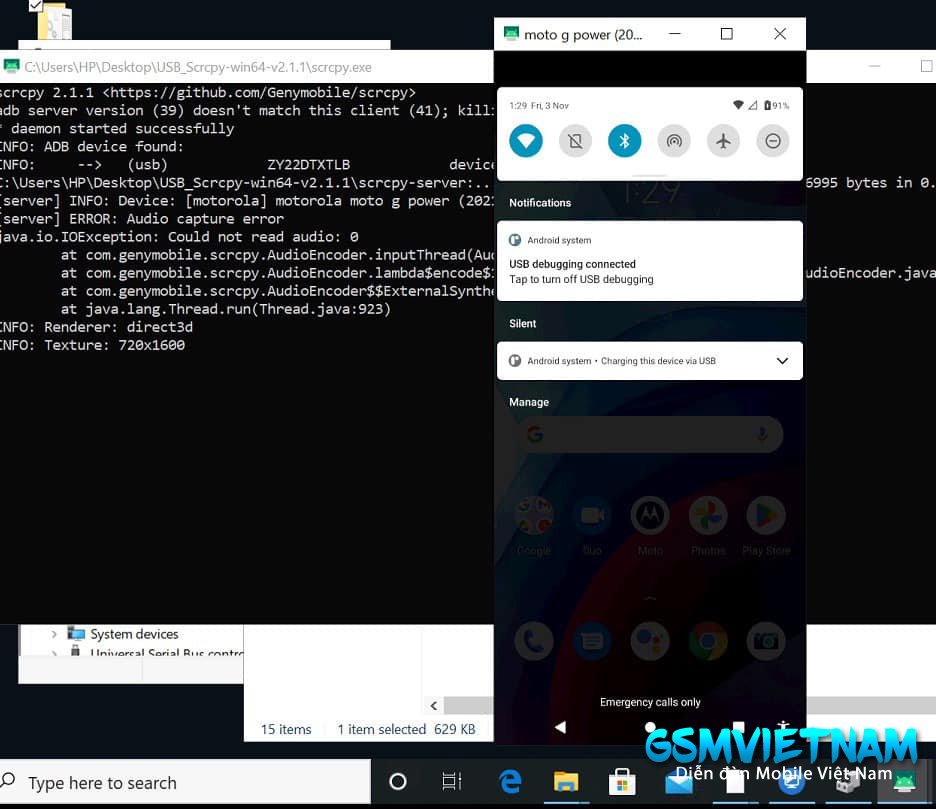The width and height of the screenshot is (936, 809).
Task: Toggle the hotspot quick setting tile
Action: coord(674,141)
